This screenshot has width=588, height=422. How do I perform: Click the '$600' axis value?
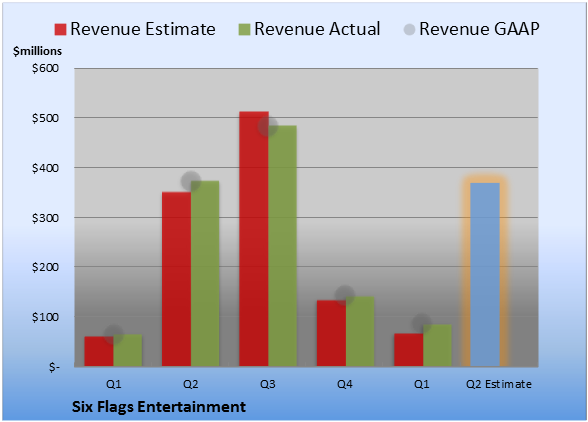[x=45, y=68]
